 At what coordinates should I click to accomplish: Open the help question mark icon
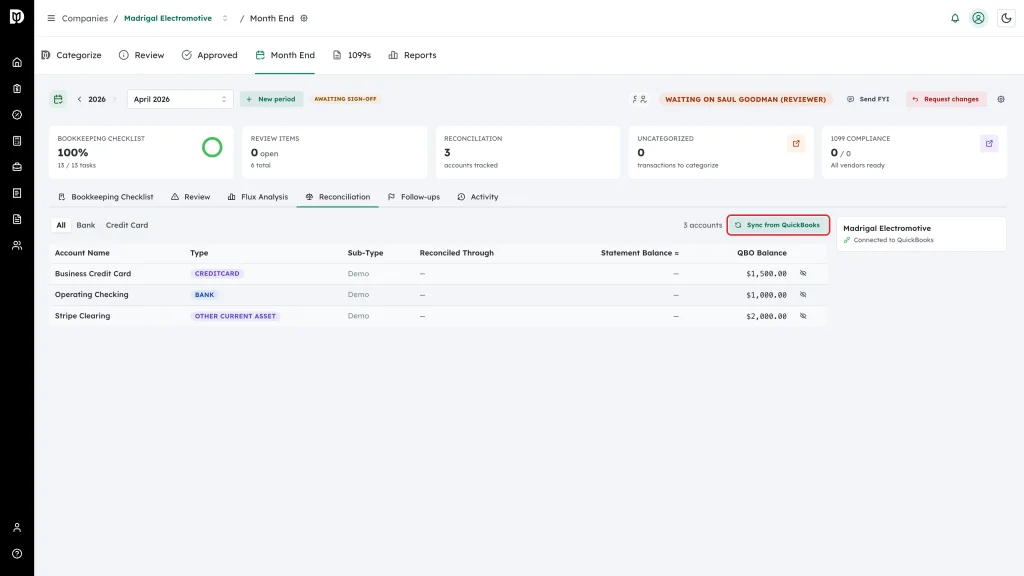point(17,554)
